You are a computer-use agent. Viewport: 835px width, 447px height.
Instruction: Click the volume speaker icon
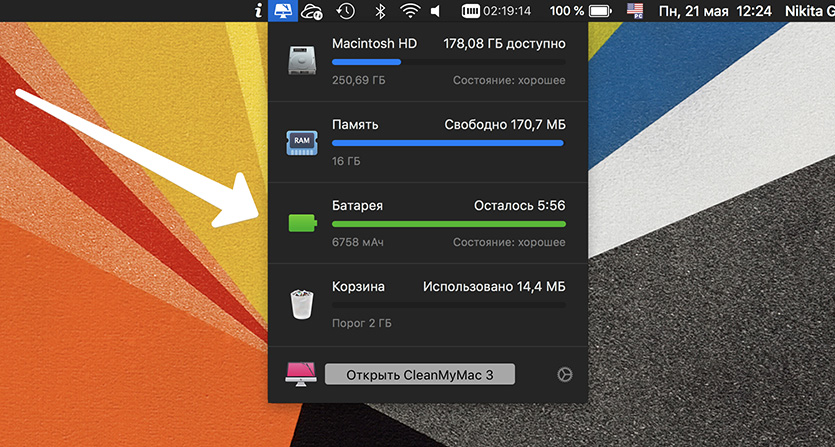click(436, 11)
